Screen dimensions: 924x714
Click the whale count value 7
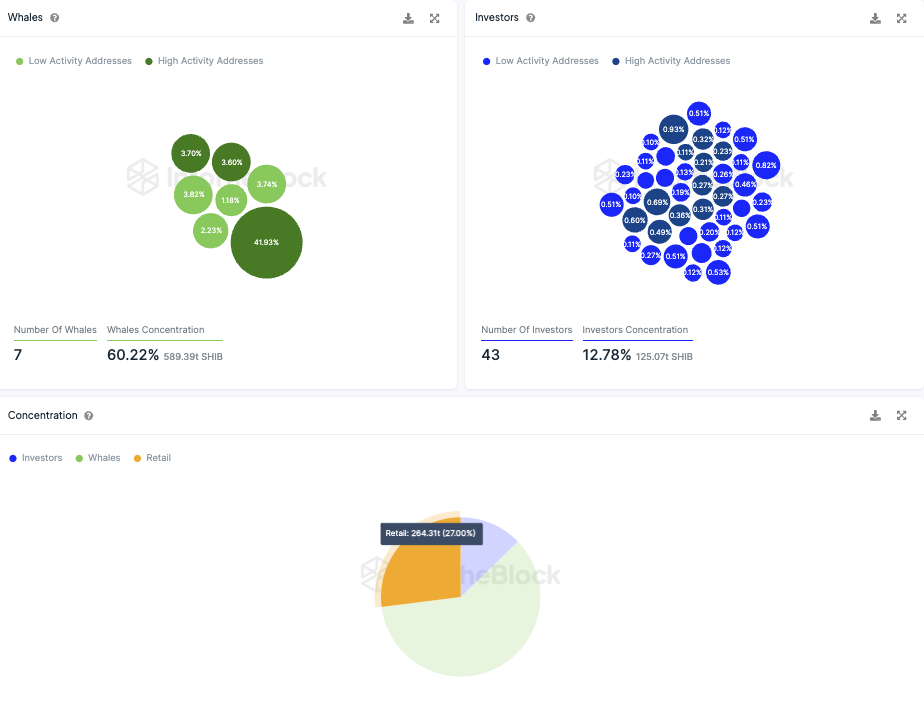coord(18,355)
